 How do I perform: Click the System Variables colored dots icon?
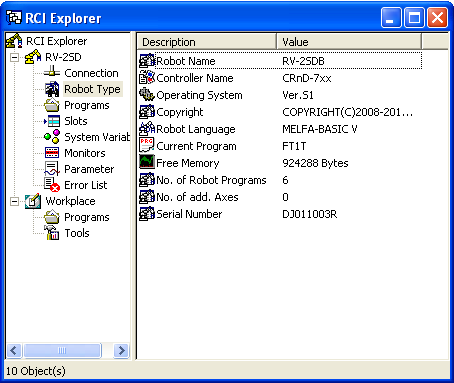point(52,137)
